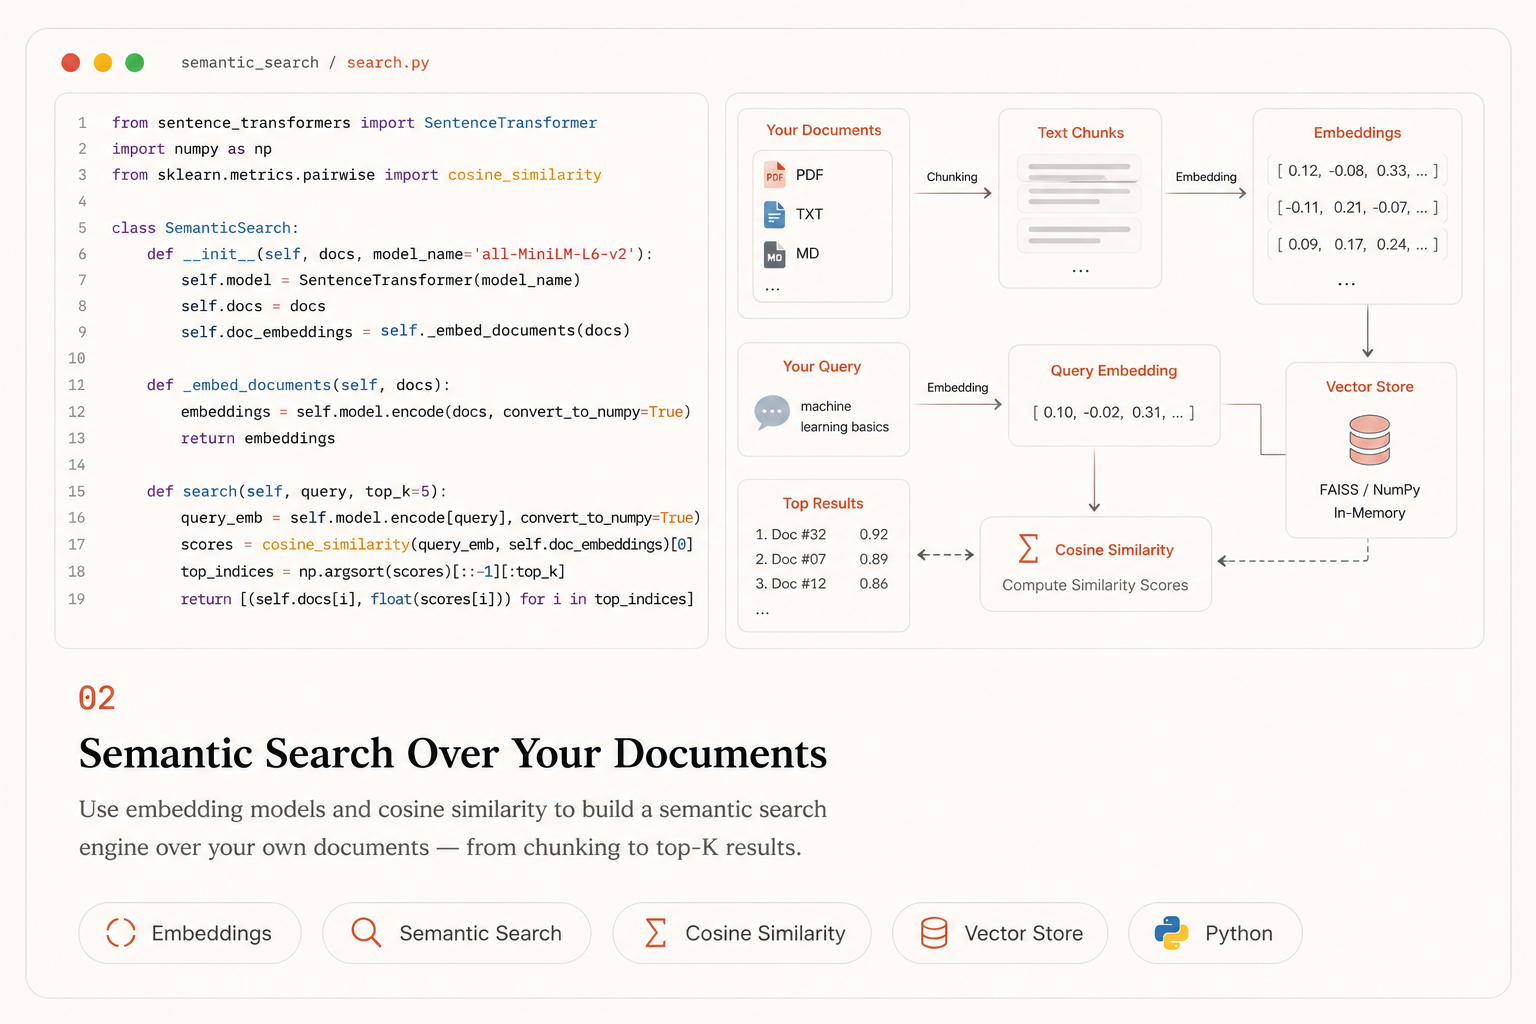Click line number 5 in gutter
Screen dimensions: 1536x1024
(x=82, y=228)
